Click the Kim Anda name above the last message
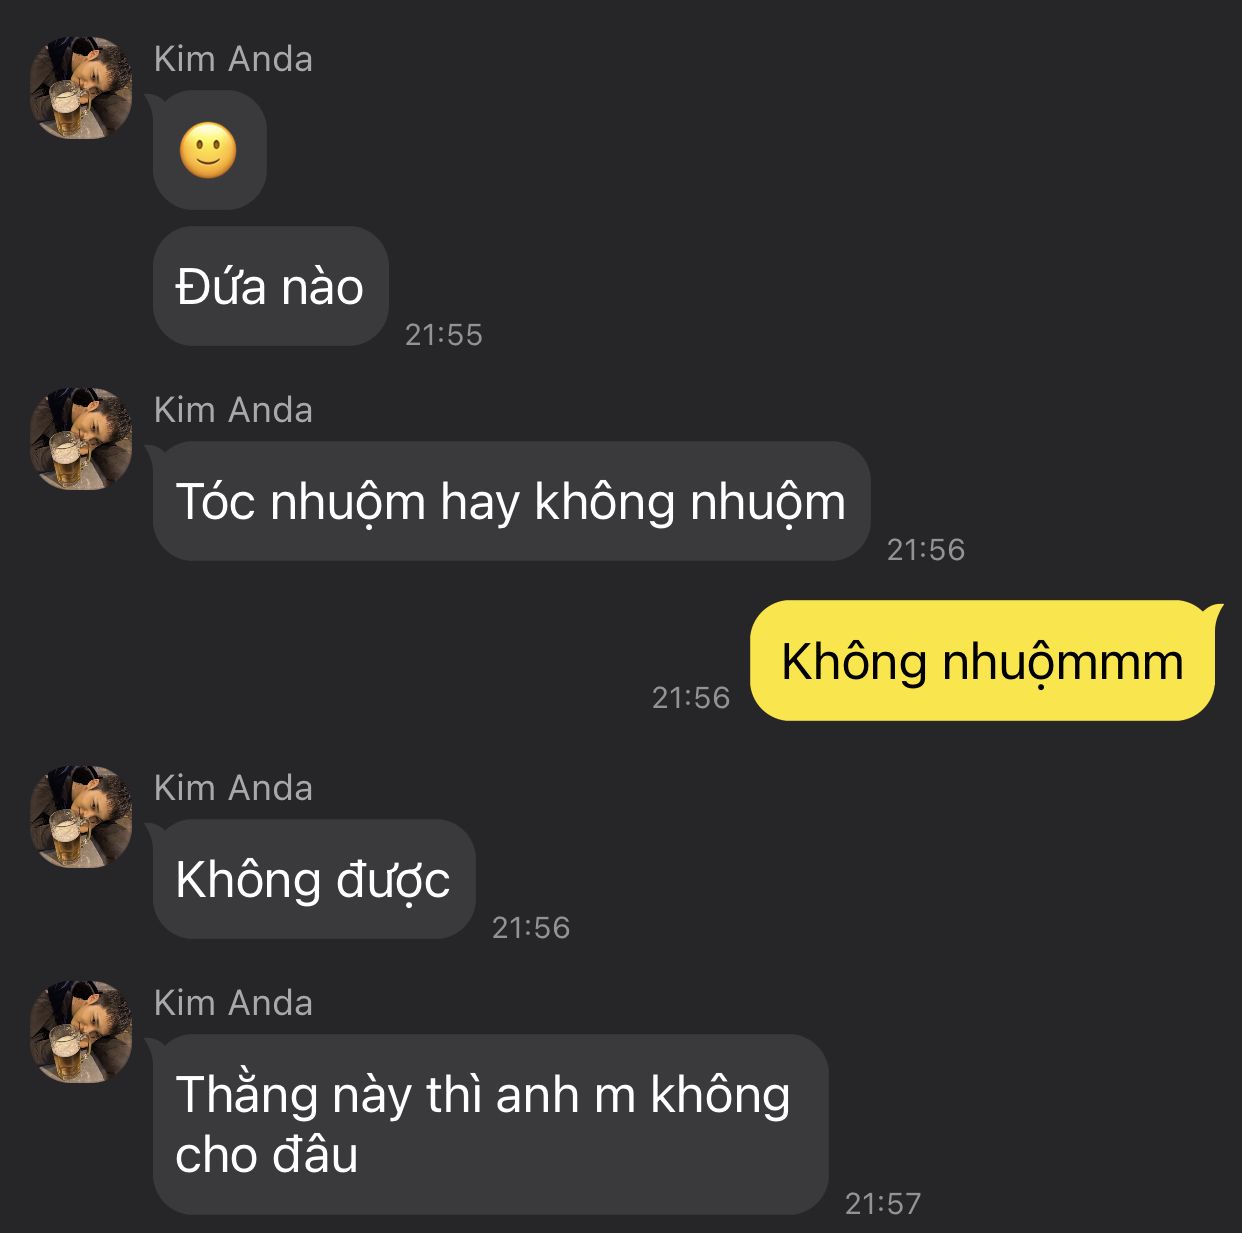Screen dimensions: 1242x1233 point(233,1003)
